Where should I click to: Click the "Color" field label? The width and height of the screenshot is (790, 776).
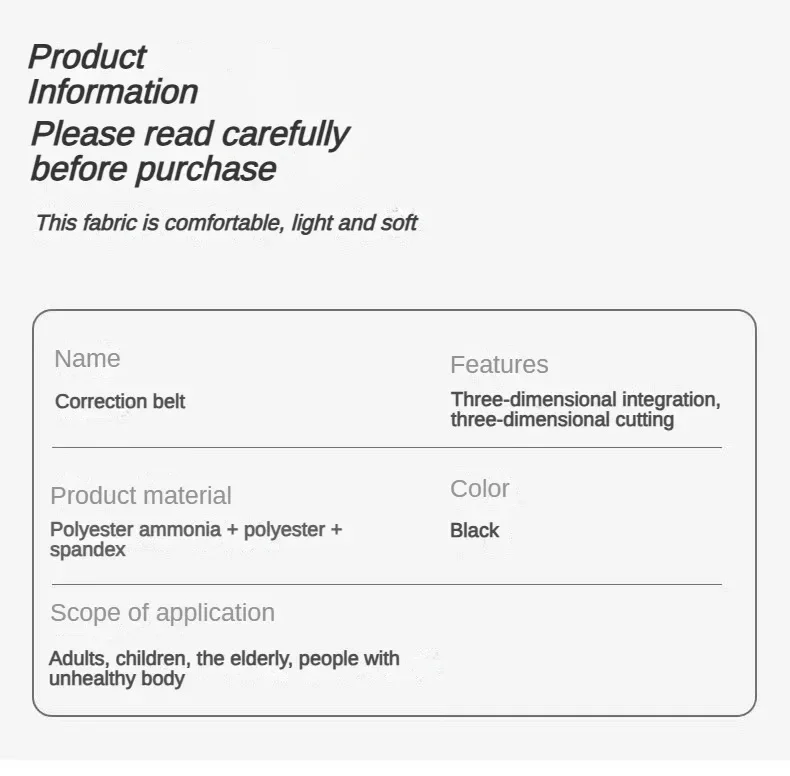(480, 488)
